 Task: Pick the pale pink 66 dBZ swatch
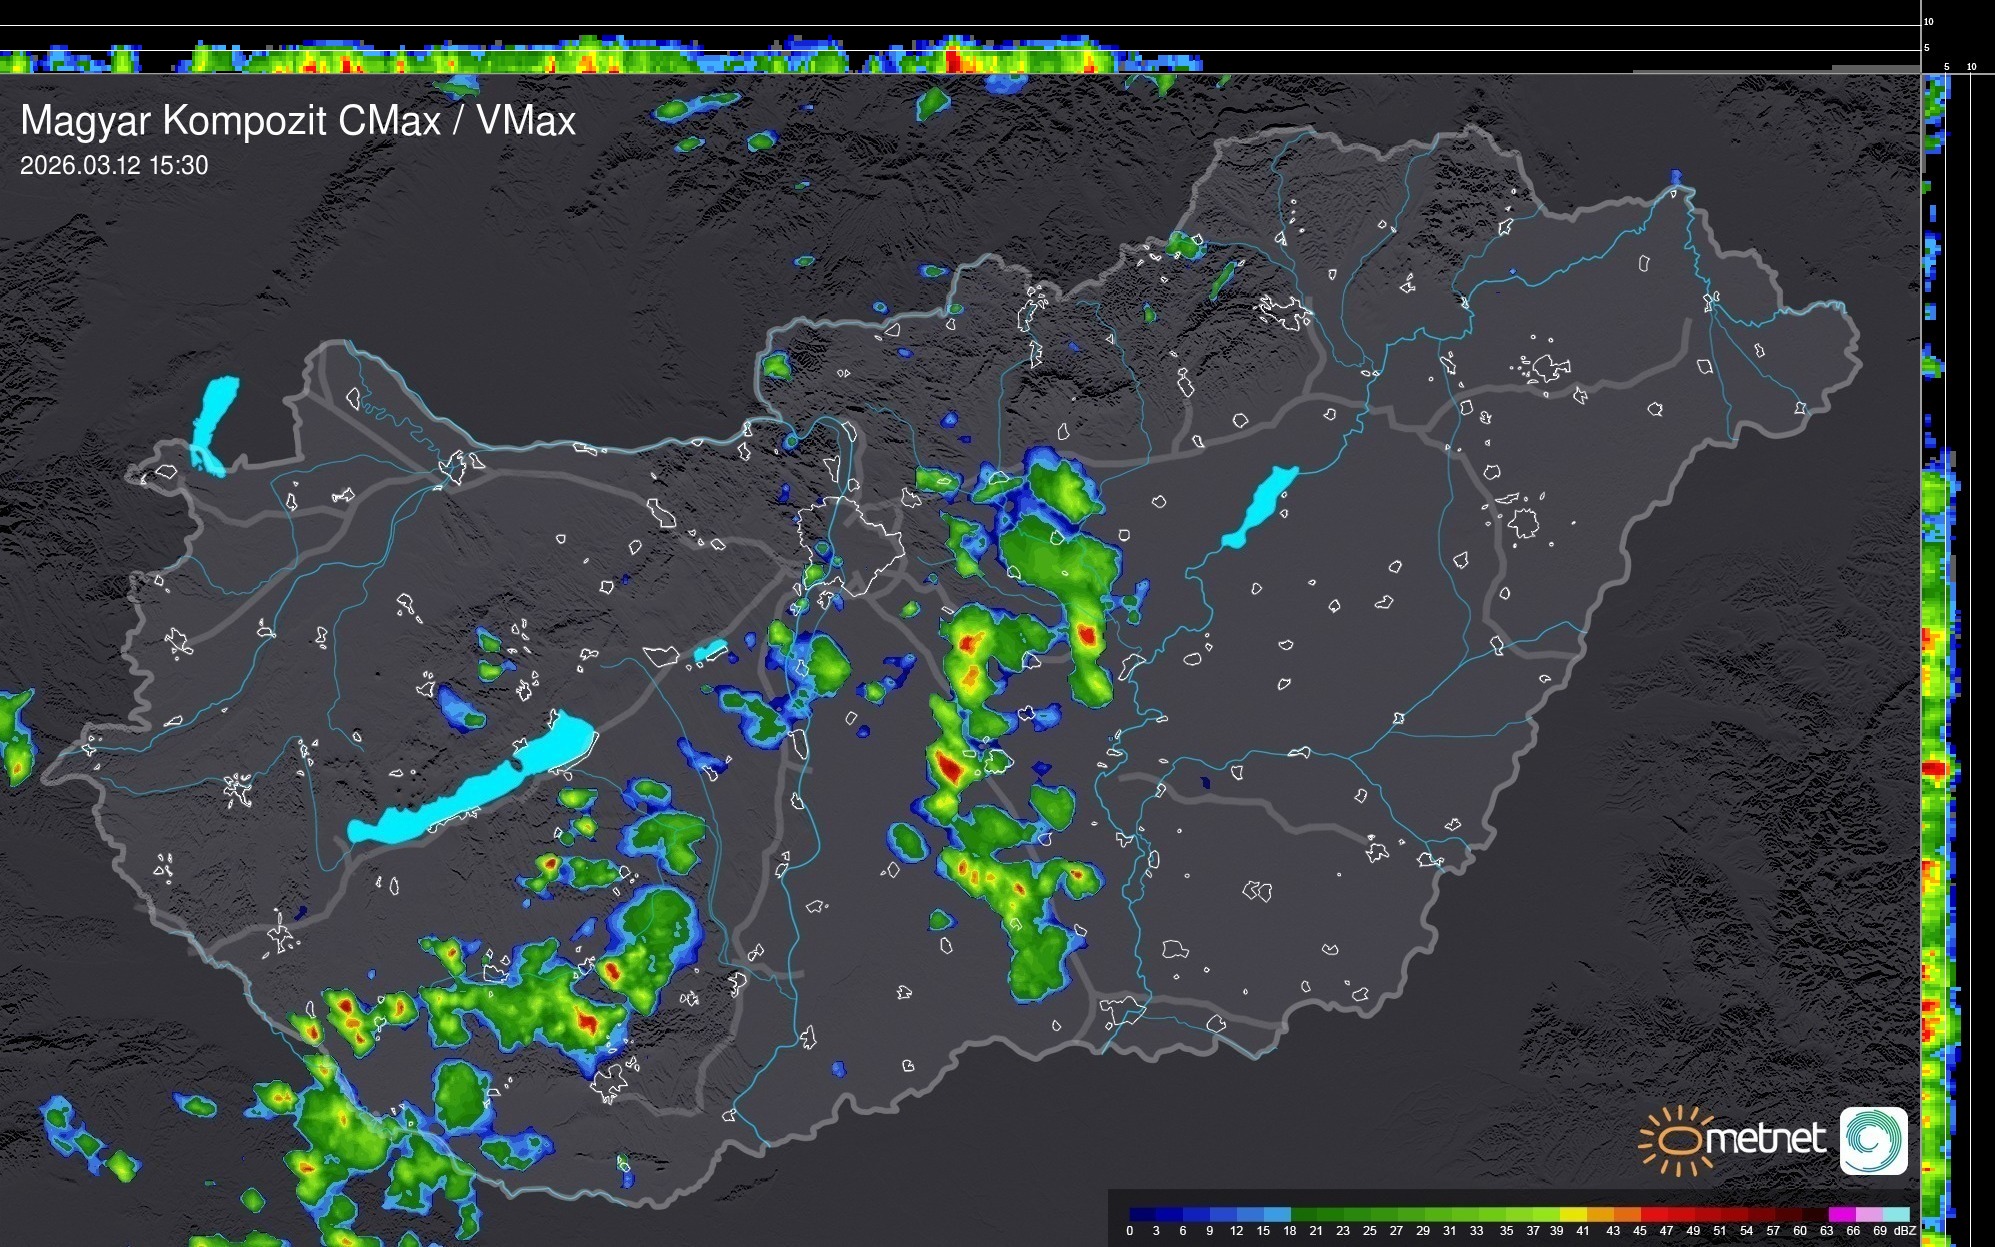click(1868, 1214)
